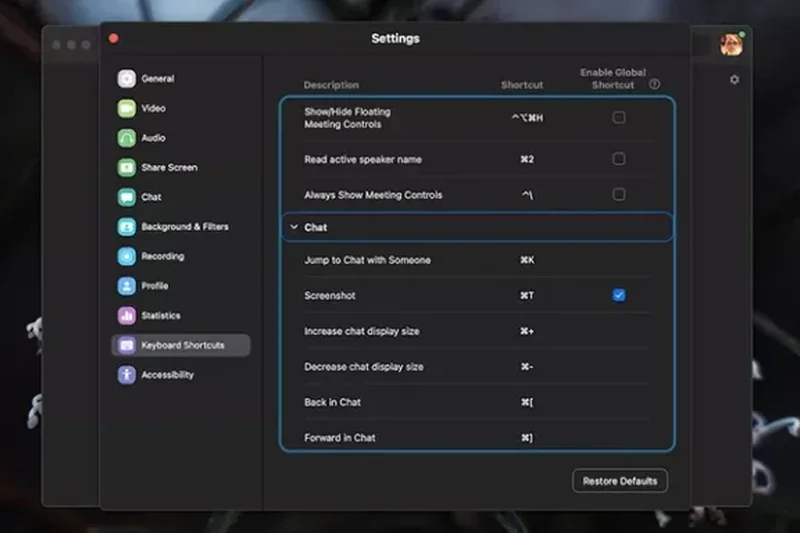Disable the Screenshot global shortcut checkbox
Screen dimensions: 800x533
619,295
